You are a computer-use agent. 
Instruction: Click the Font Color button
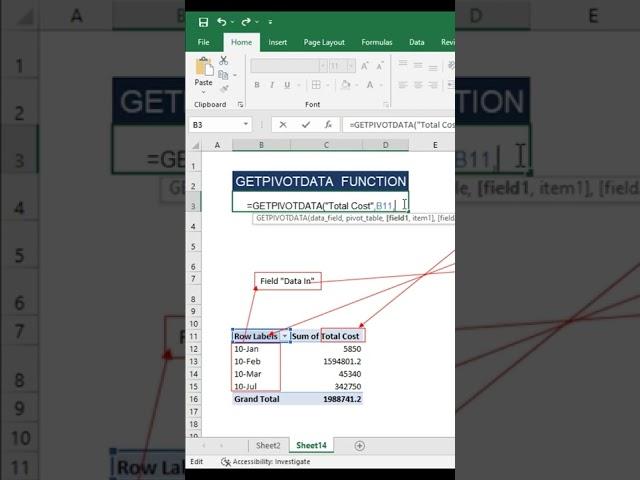point(370,85)
